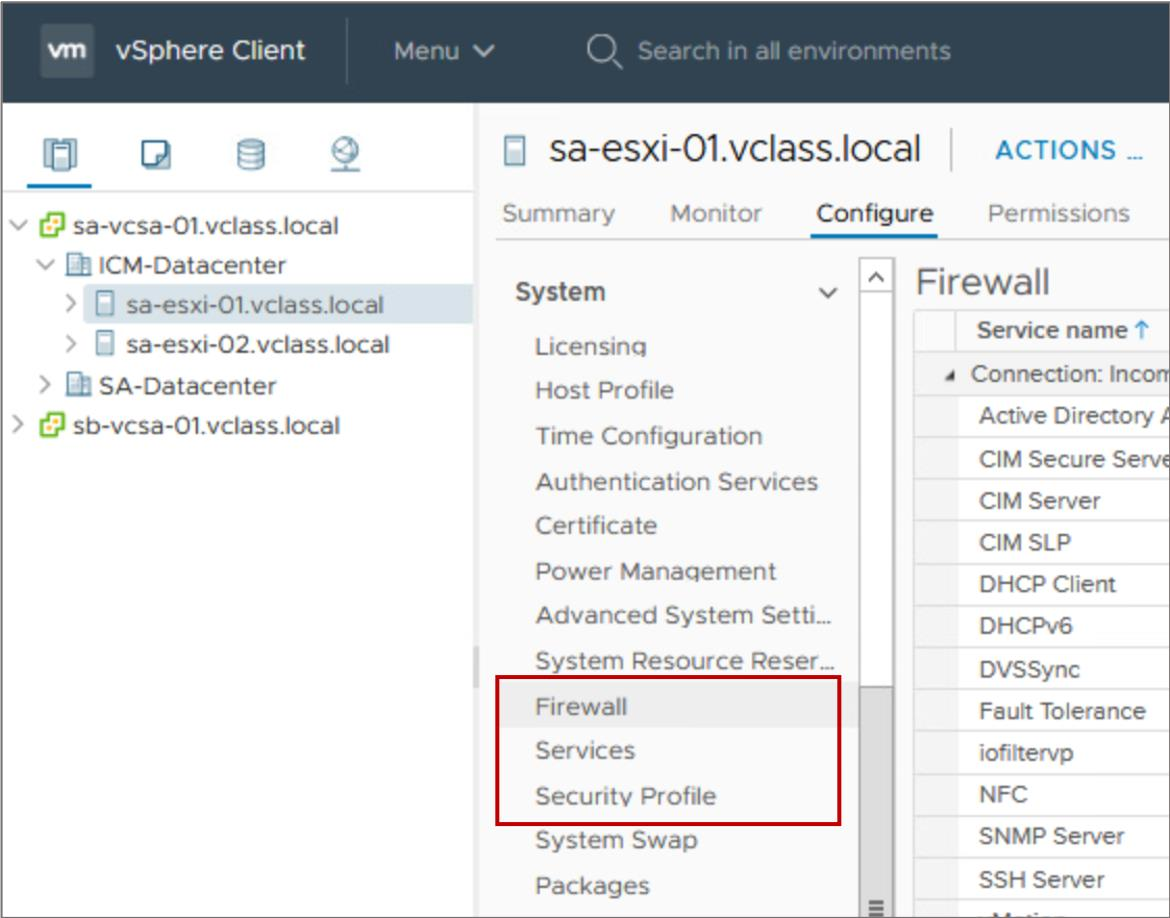Click the scroll up arrow of settings list
Screen dimensions: 1170x918
pyautogui.click(x=876, y=277)
